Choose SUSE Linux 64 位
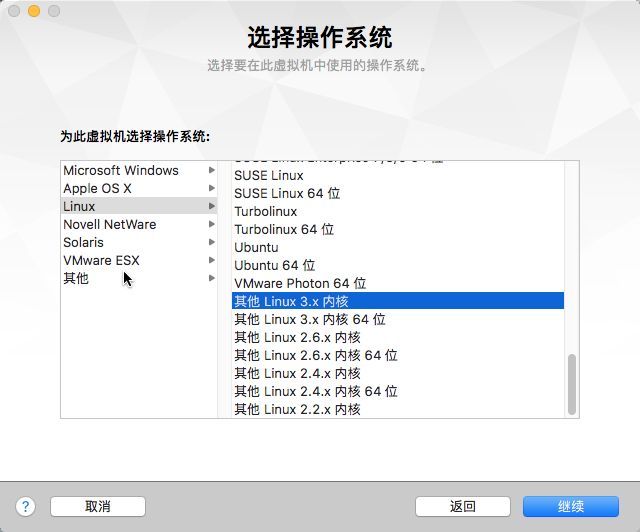The width and height of the screenshot is (640, 532). (398, 194)
